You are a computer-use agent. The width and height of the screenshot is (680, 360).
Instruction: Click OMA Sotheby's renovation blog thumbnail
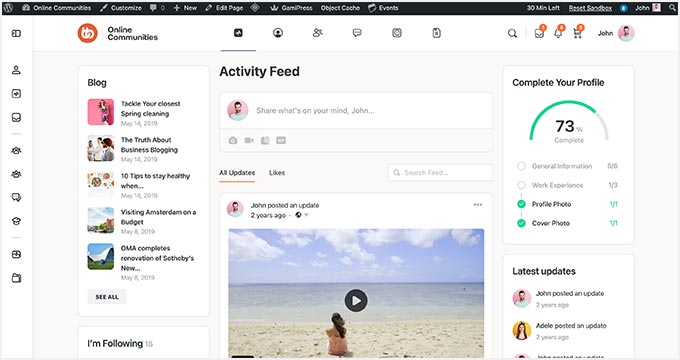click(101, 256)
